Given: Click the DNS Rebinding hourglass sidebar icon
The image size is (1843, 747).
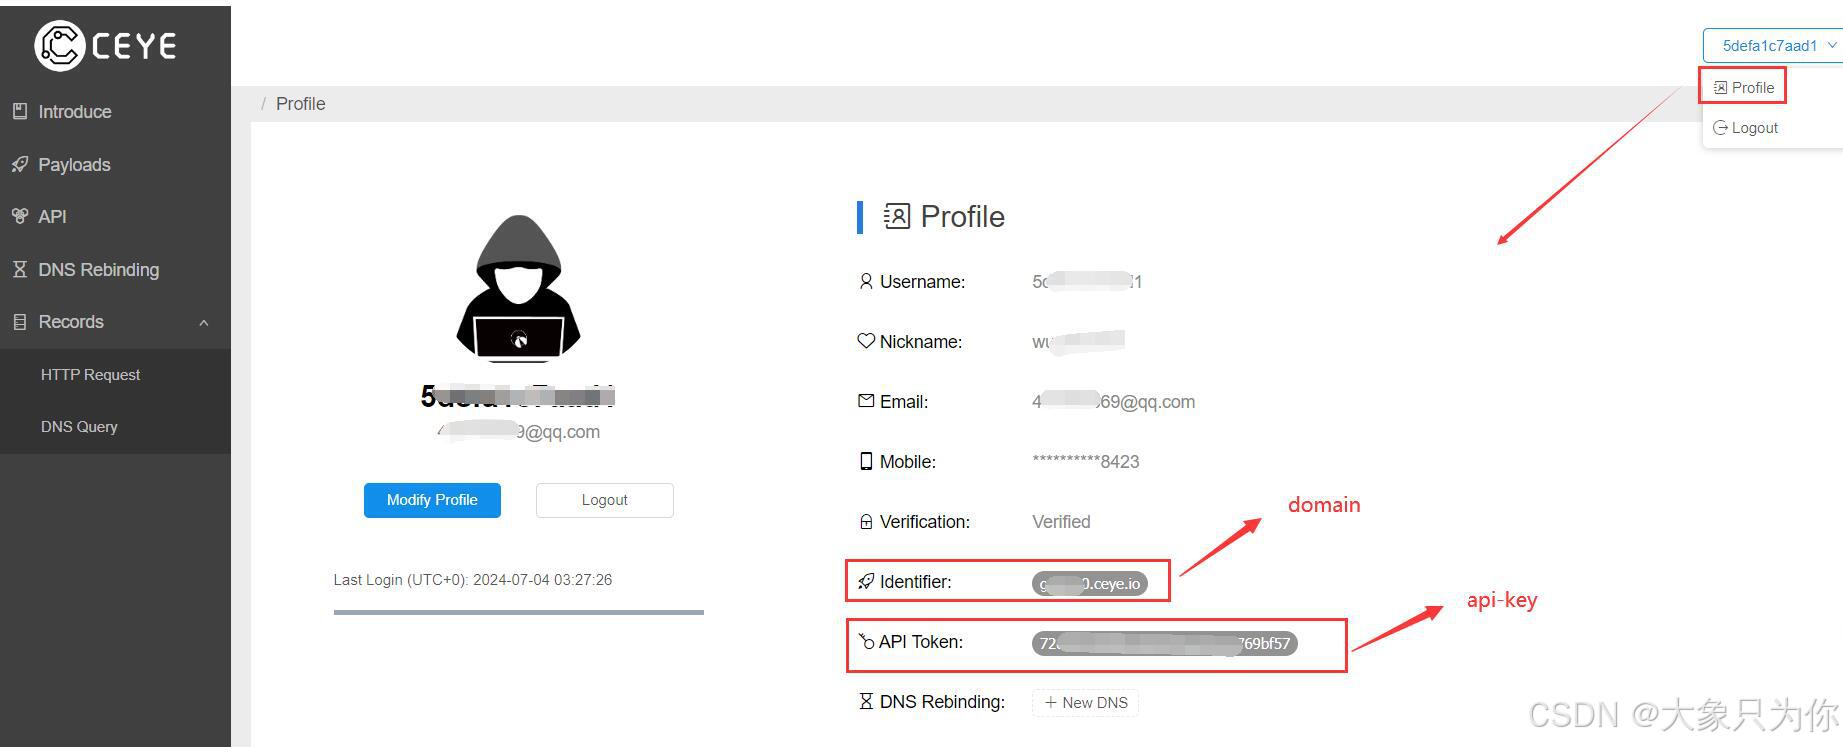Looking at the screenshot, I should pos(20,269).
